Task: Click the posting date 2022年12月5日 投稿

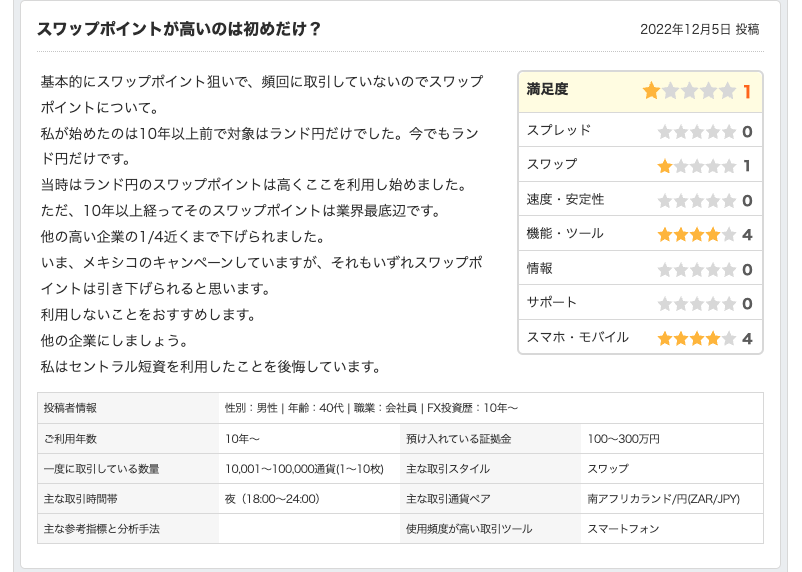Action: click(x=699, y=30)
